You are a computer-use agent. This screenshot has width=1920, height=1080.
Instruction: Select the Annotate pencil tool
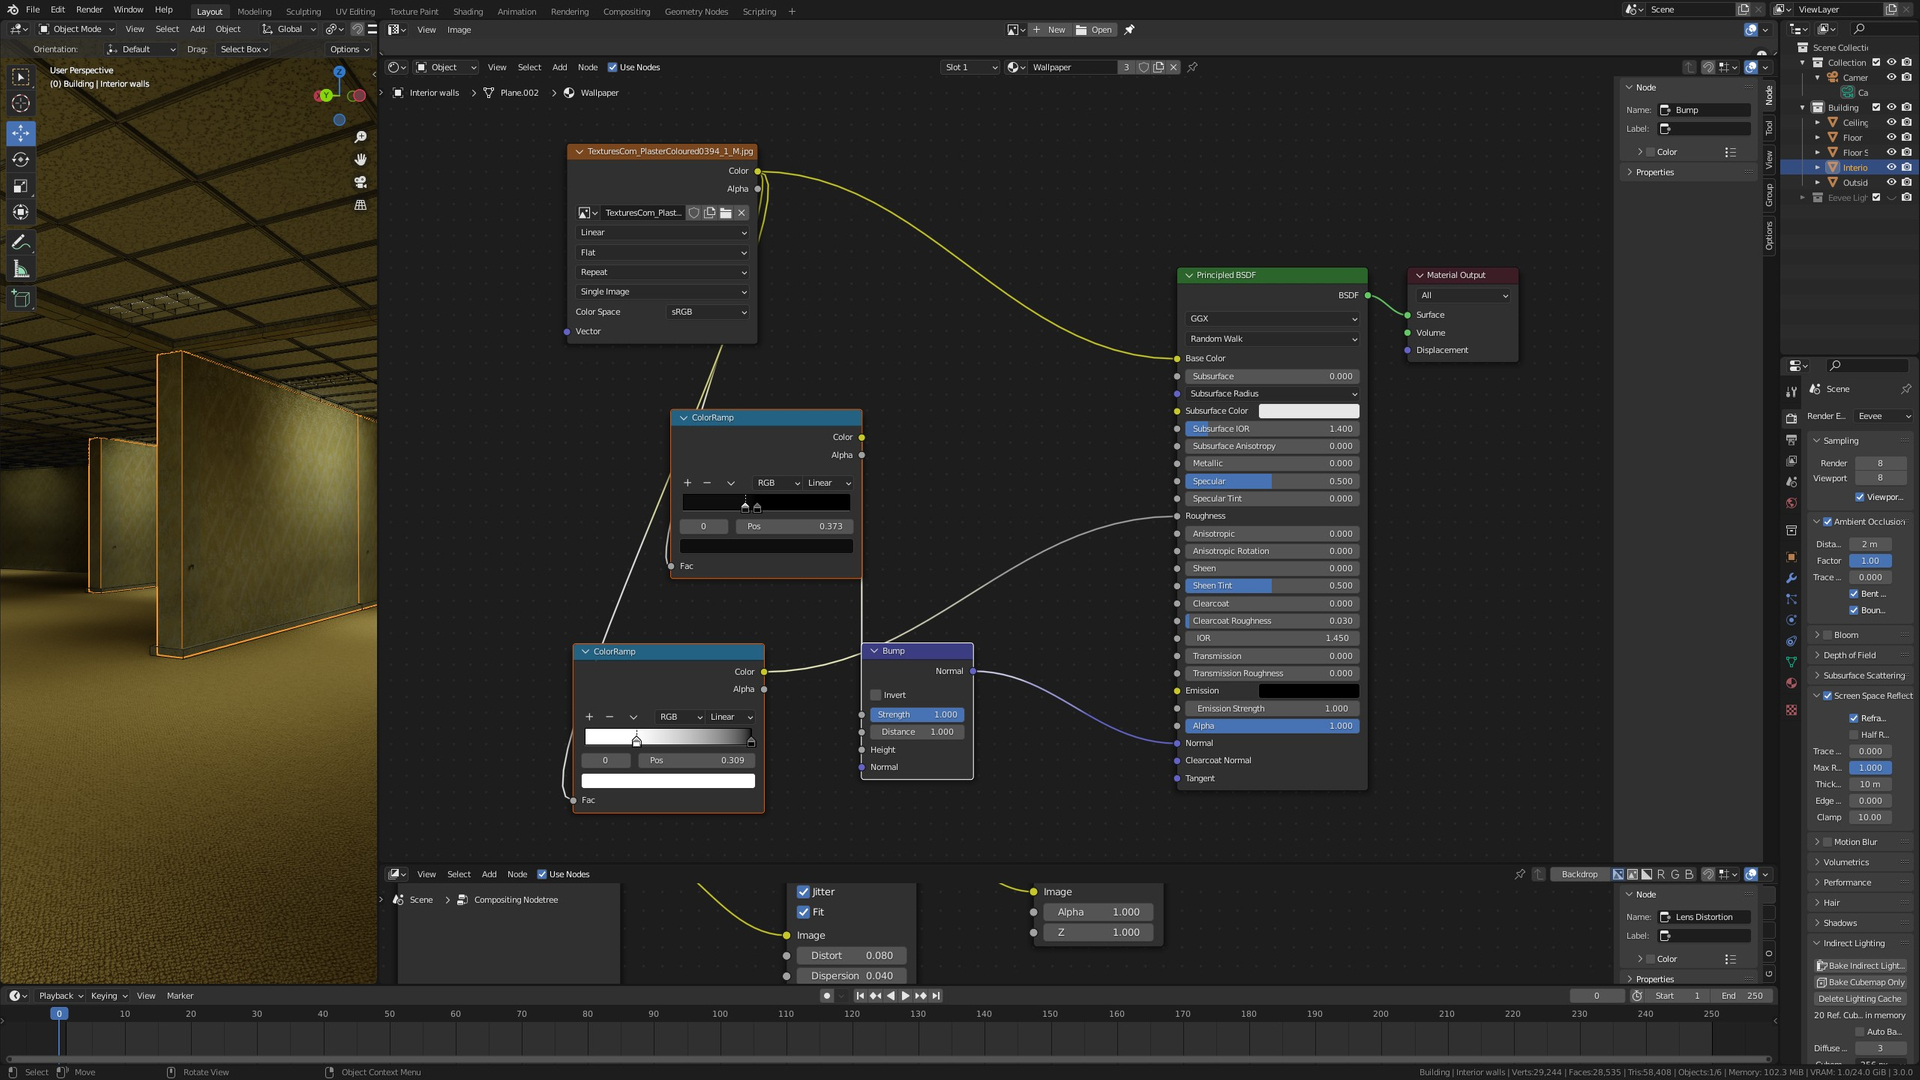[x=20, y=243]
